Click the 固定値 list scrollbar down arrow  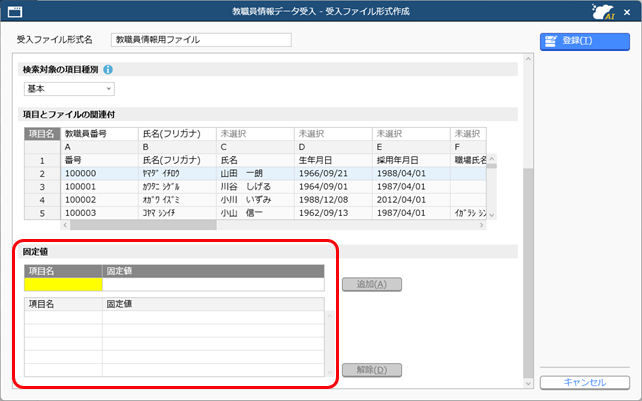click(330, 372)
